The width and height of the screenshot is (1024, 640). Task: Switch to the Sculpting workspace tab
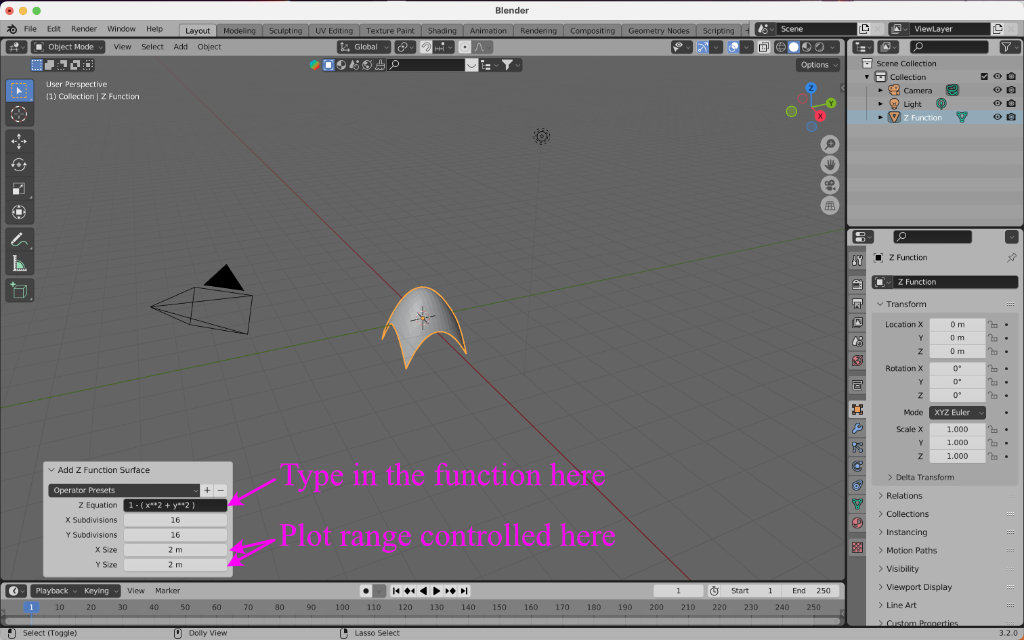(285, 30)
